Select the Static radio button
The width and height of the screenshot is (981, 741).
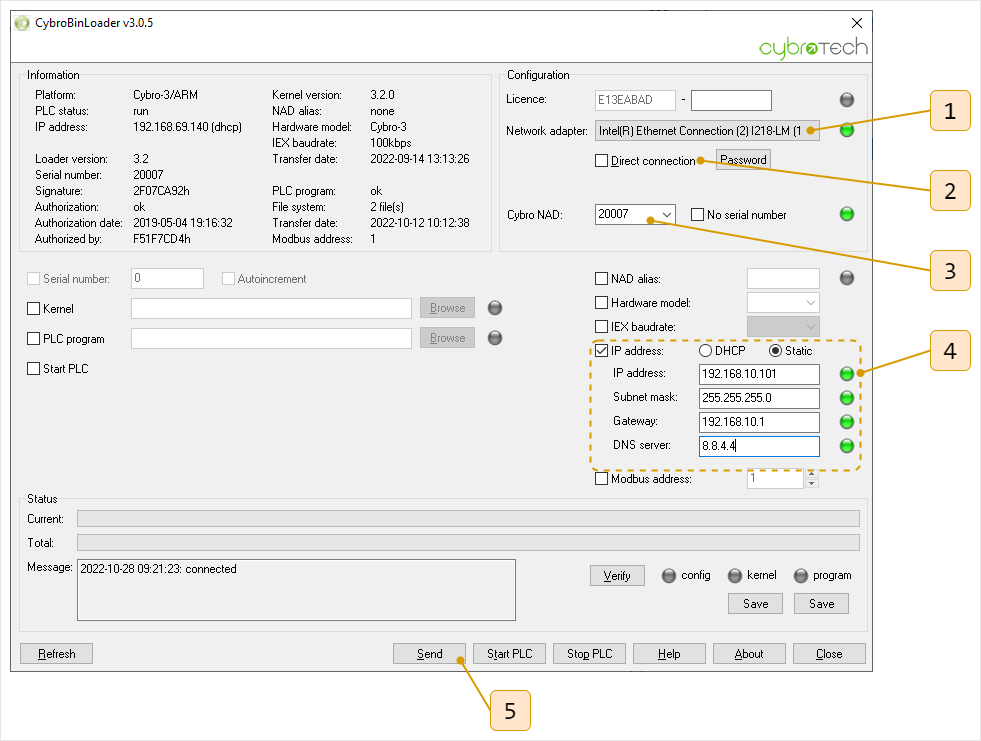775,350
